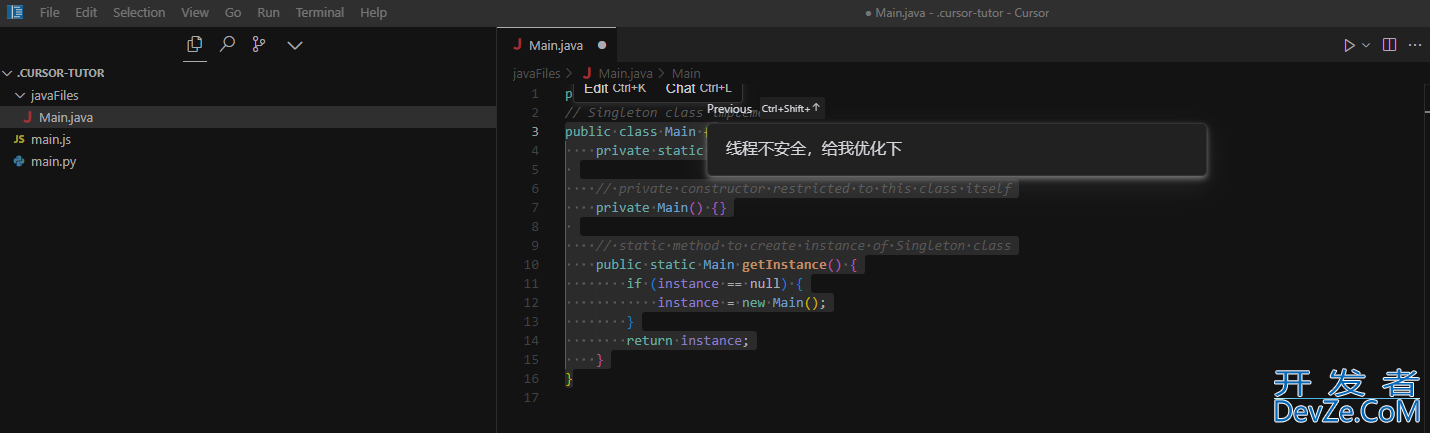
Task: Click the Main class breadcrumb
Action: 686,73
